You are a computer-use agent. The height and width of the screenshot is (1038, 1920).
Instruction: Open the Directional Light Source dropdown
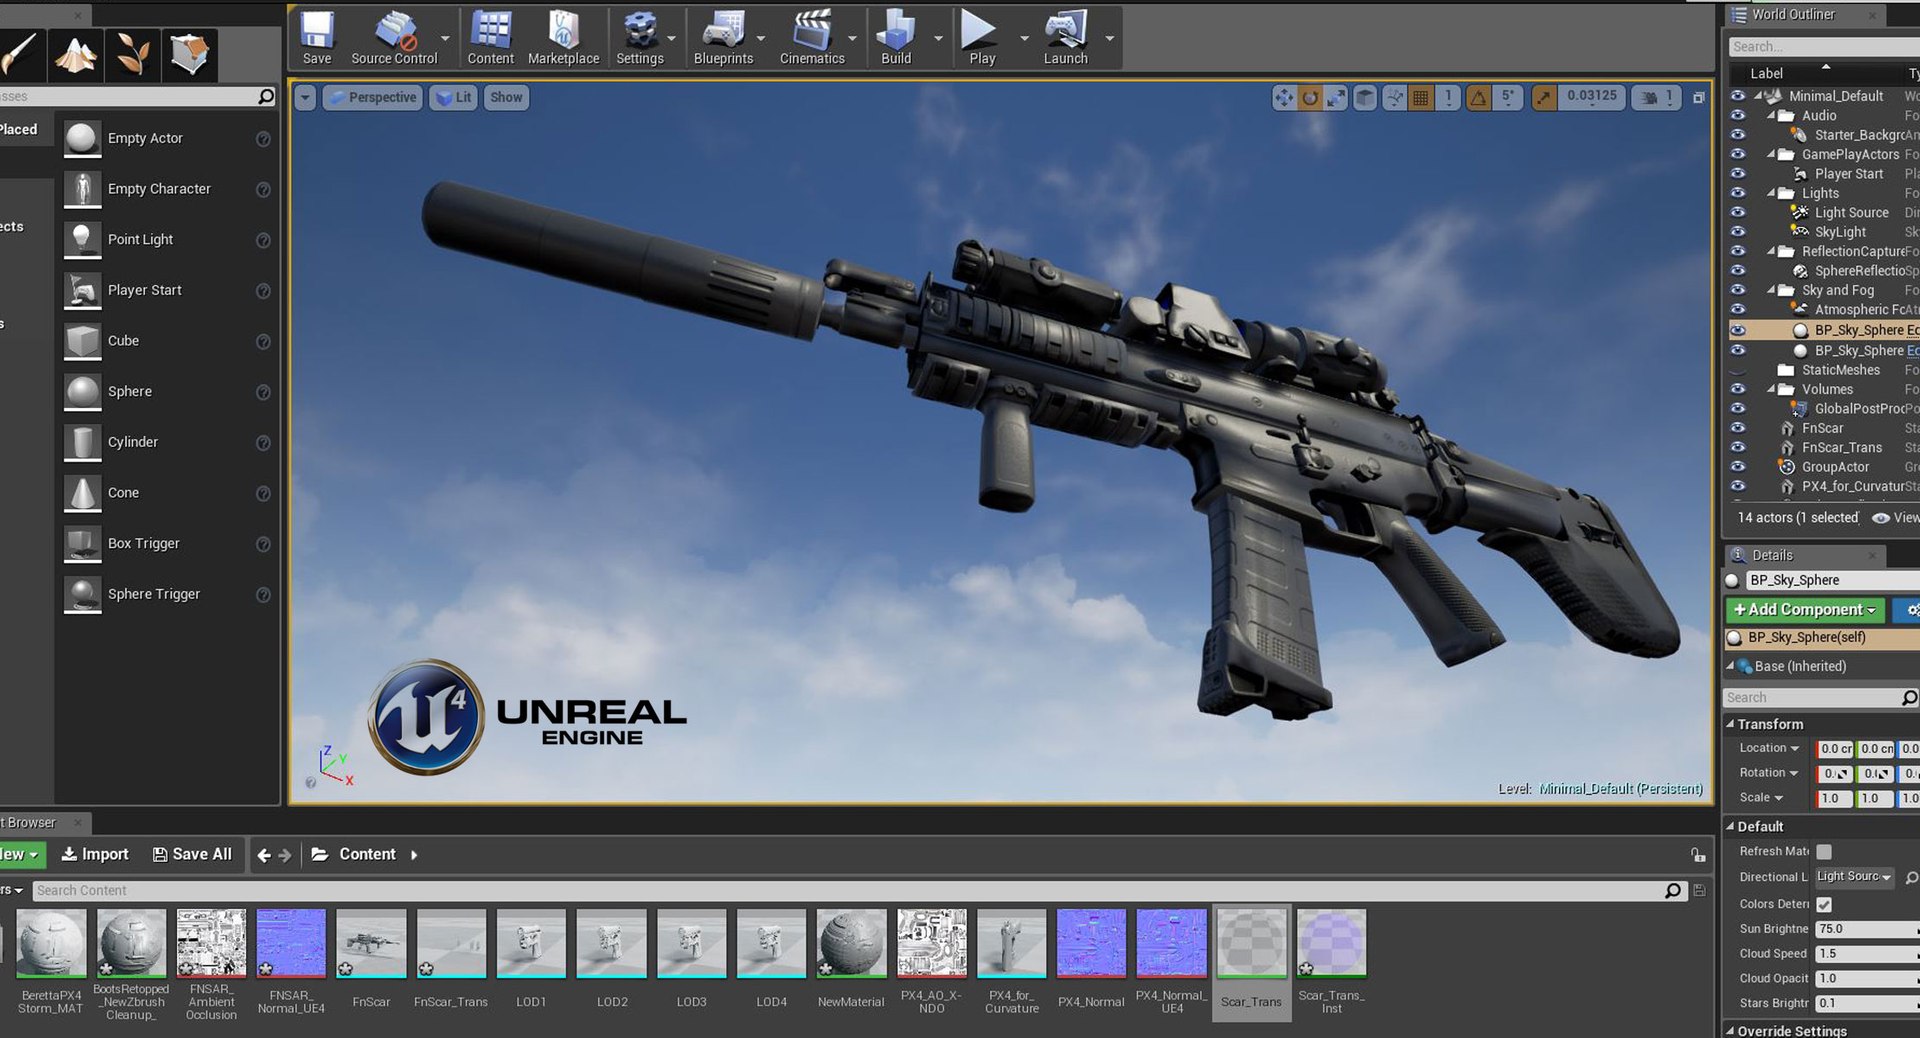(x=1854, y=877)
